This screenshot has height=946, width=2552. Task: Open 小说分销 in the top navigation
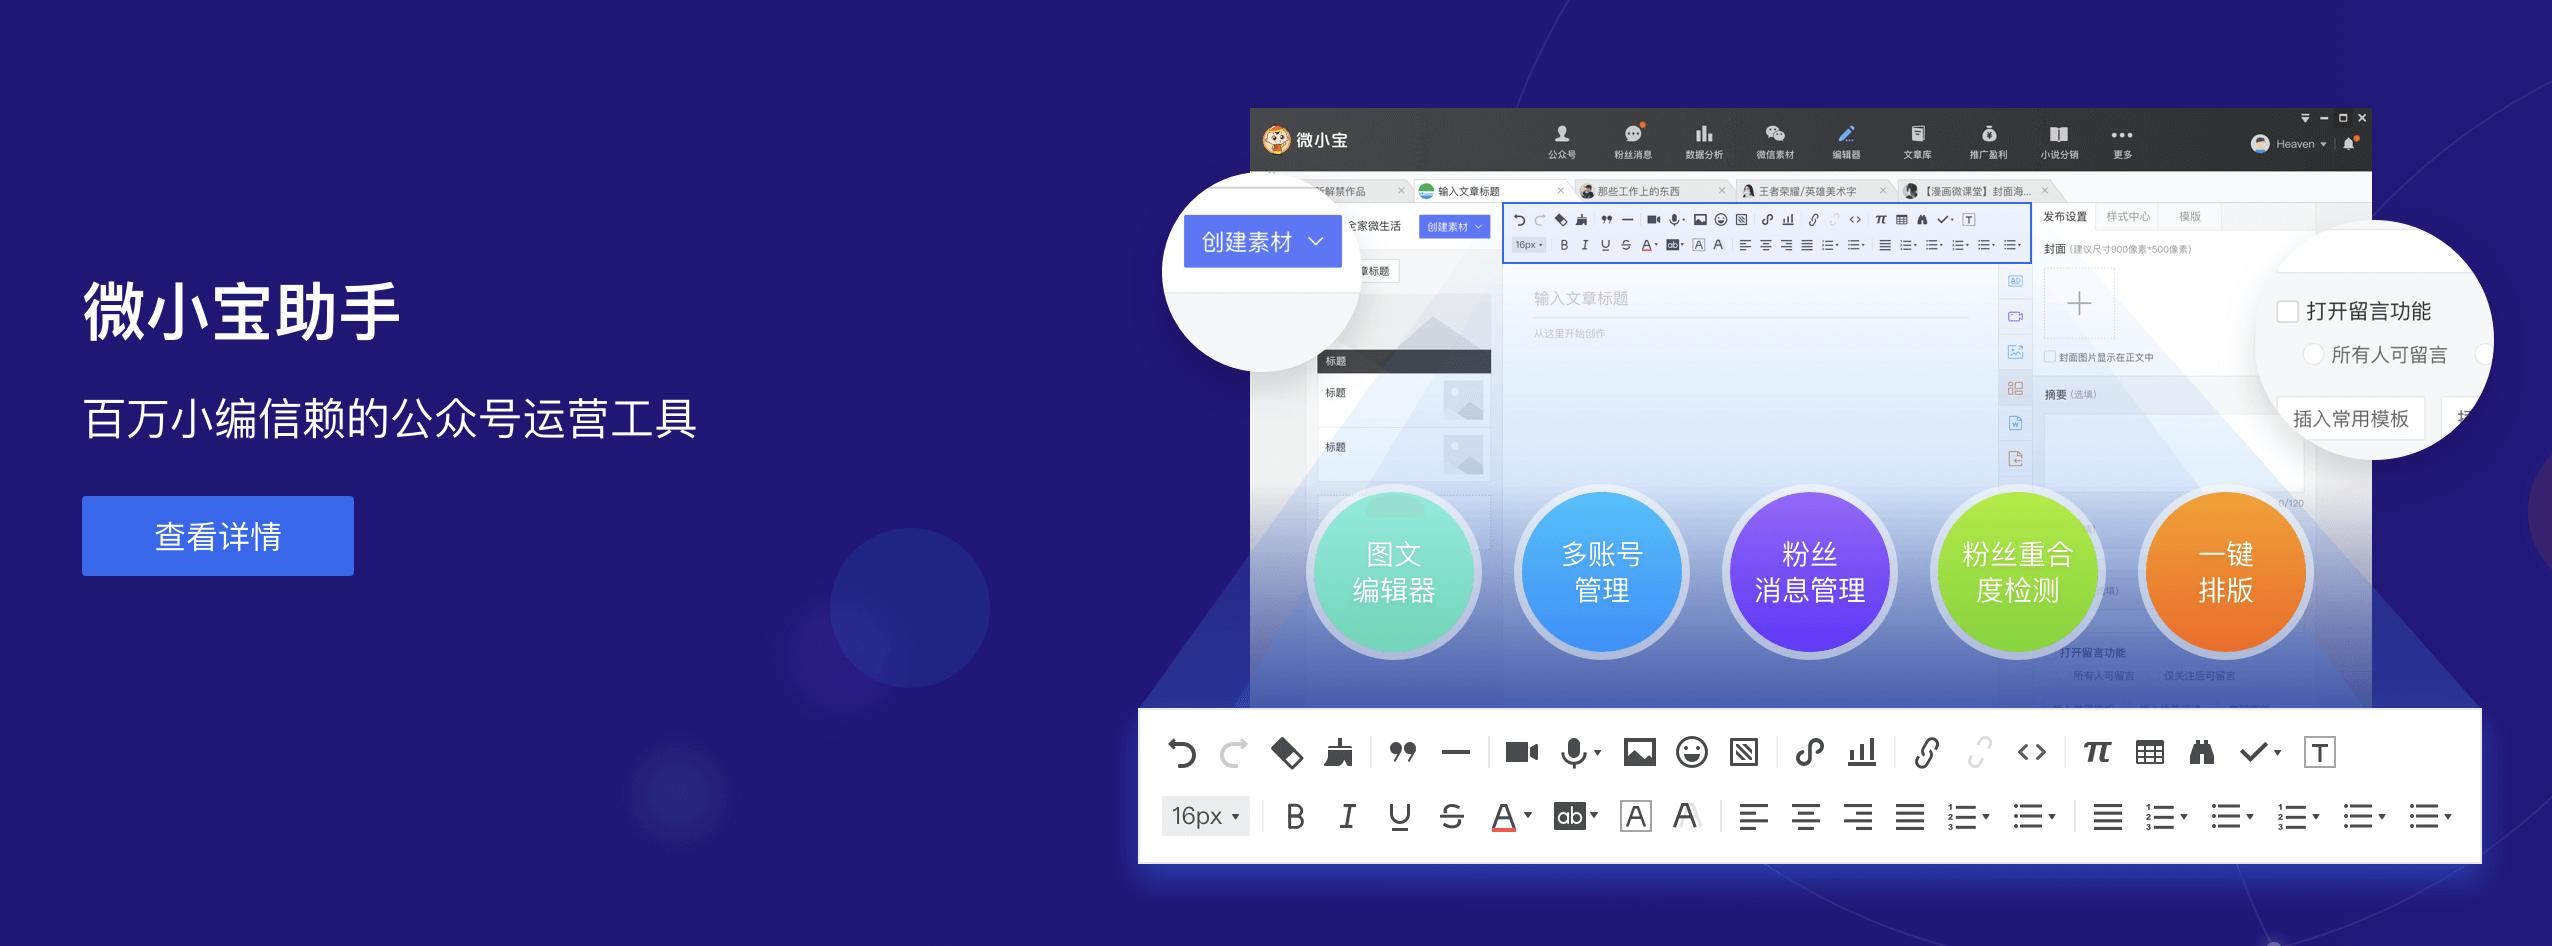click(x=2059, y=142)
